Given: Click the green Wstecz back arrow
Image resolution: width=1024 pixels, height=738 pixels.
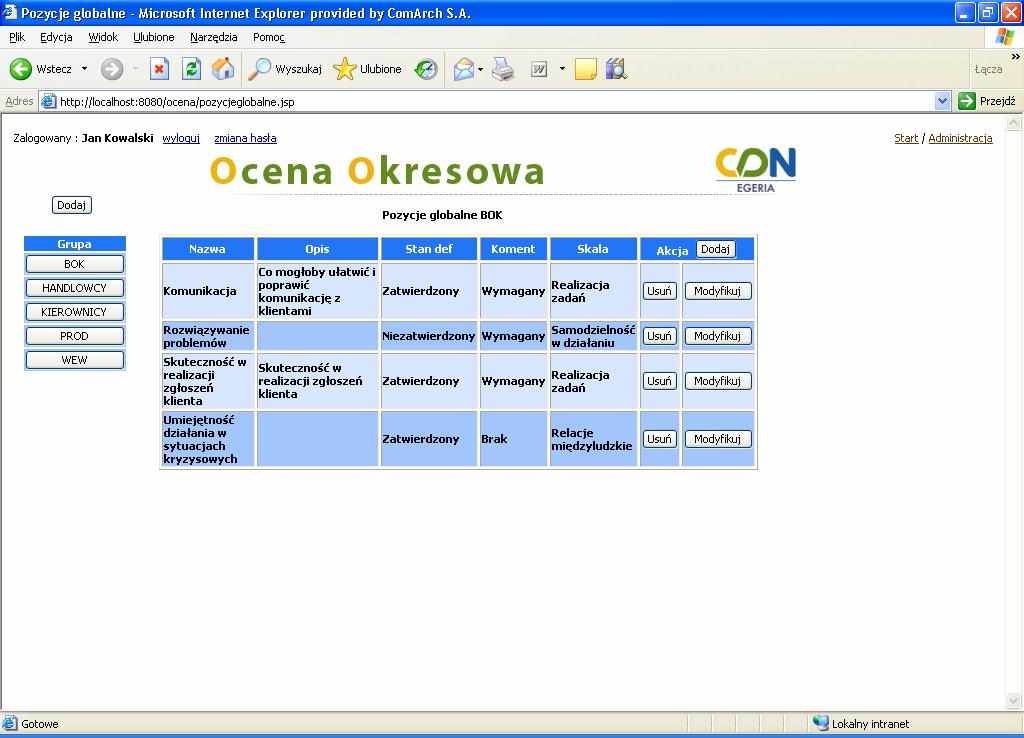Looking at the screenshot, I should tap(20, 69).
